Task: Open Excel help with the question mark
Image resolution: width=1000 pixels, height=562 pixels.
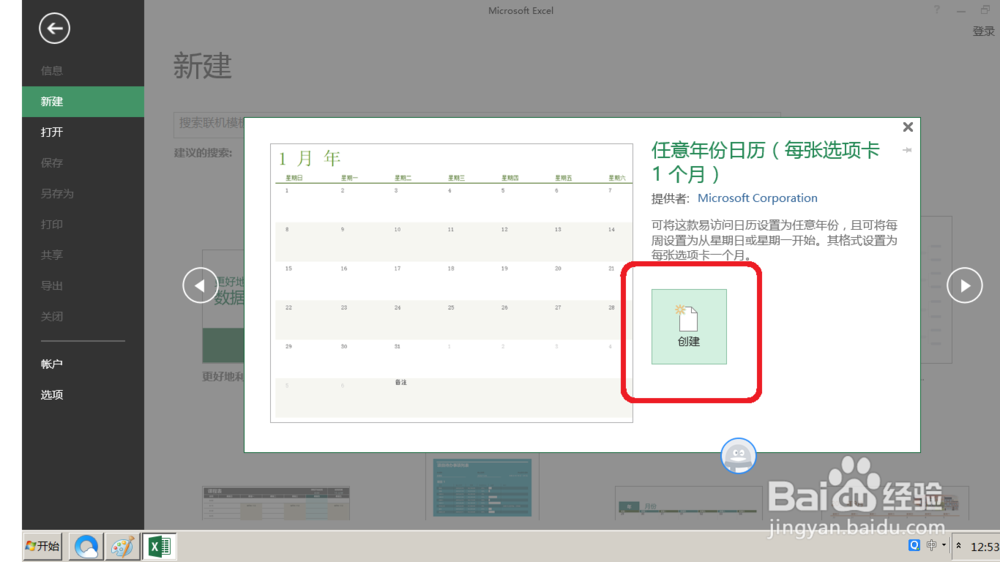Action: pos(937,10)
